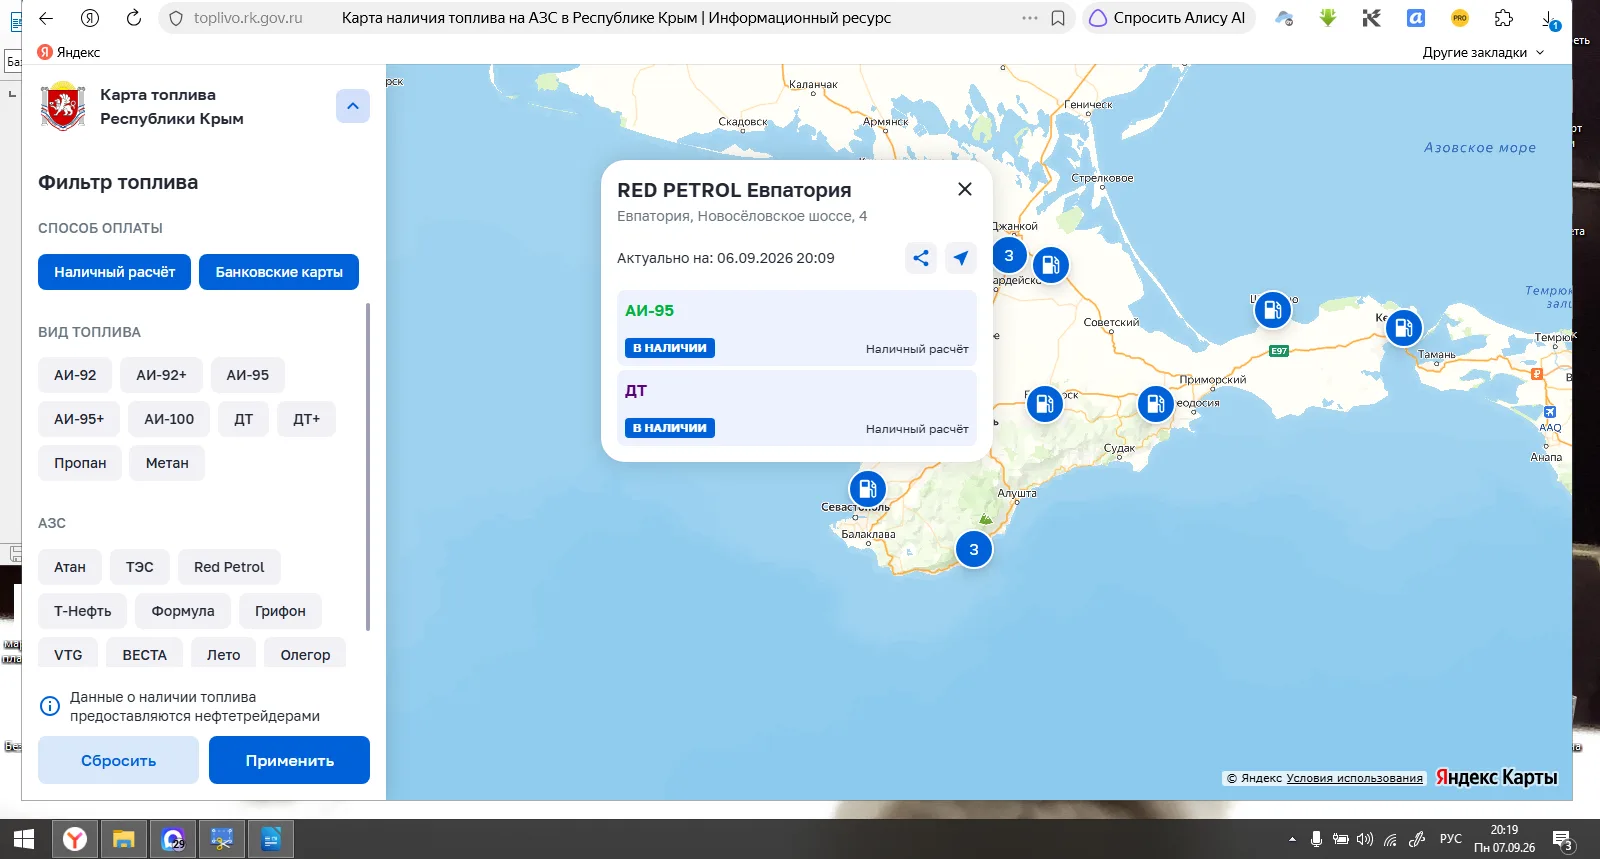This screenshot has height=859, width=1600.
Task: Click the ДТ В НАЛИЧИИ badge
Action: point(670,428)
